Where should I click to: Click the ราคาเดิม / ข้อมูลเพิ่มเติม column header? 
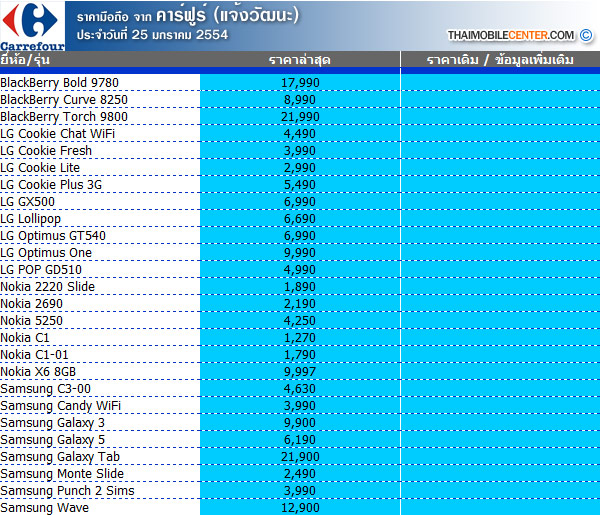tap(500, 60)
